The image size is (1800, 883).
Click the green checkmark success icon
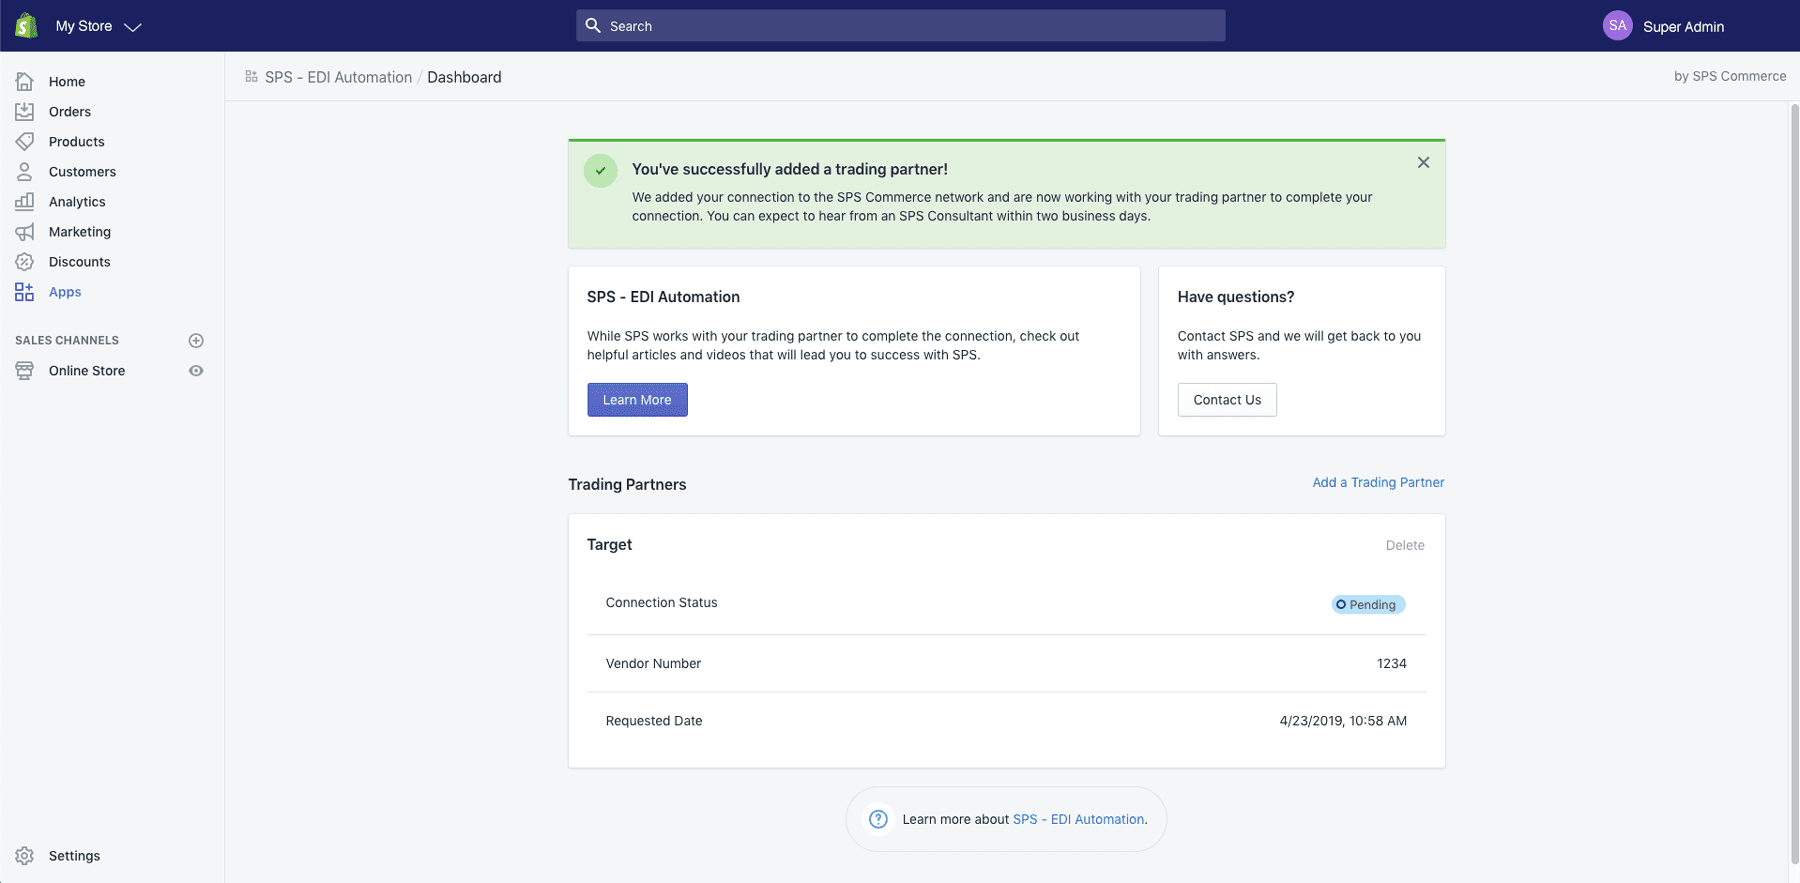pos(600,171)
